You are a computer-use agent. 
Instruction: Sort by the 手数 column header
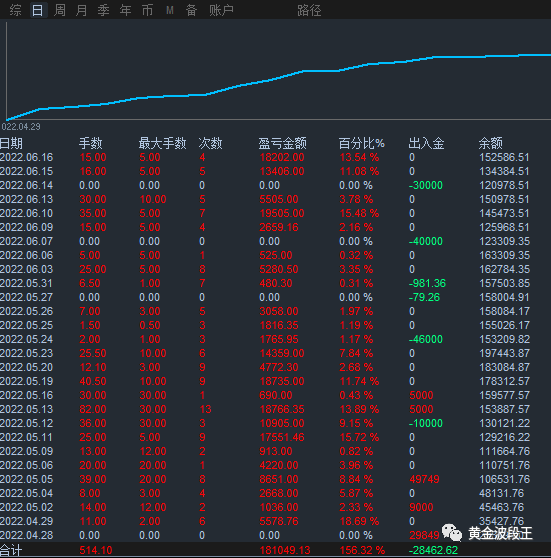pos(90,143)
